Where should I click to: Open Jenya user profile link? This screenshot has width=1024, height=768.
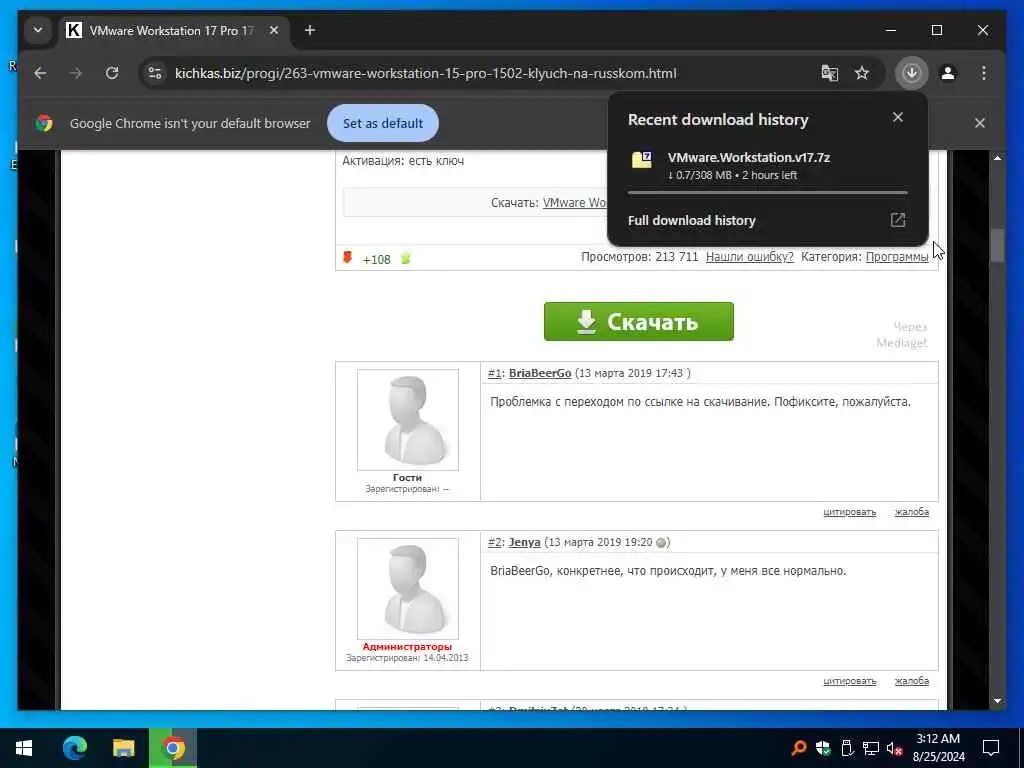524,542
